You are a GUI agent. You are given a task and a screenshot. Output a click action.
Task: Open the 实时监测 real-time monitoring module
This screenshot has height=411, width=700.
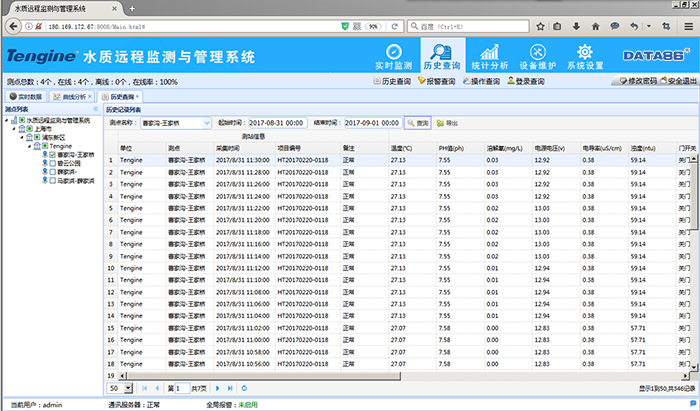[393, 57]
